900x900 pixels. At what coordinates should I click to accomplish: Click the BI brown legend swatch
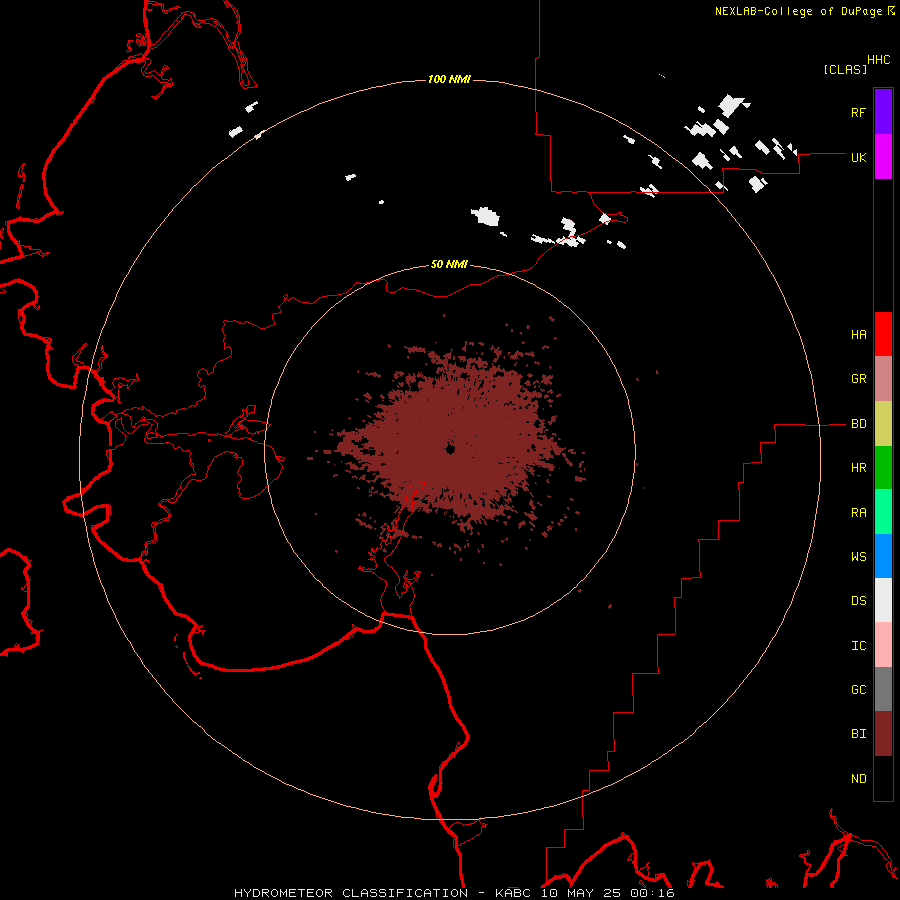pyautogui.click(x=883, y=734)
